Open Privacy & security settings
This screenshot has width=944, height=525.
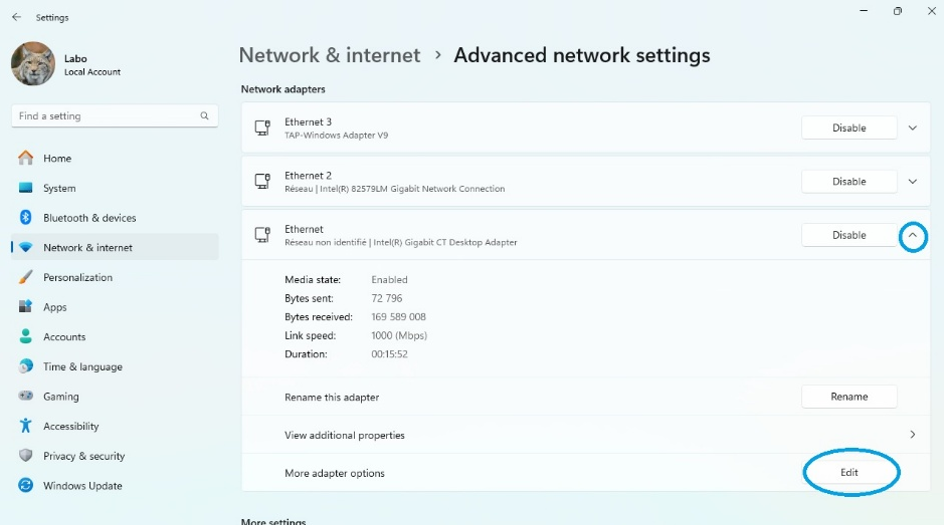(x=83, y=456)
